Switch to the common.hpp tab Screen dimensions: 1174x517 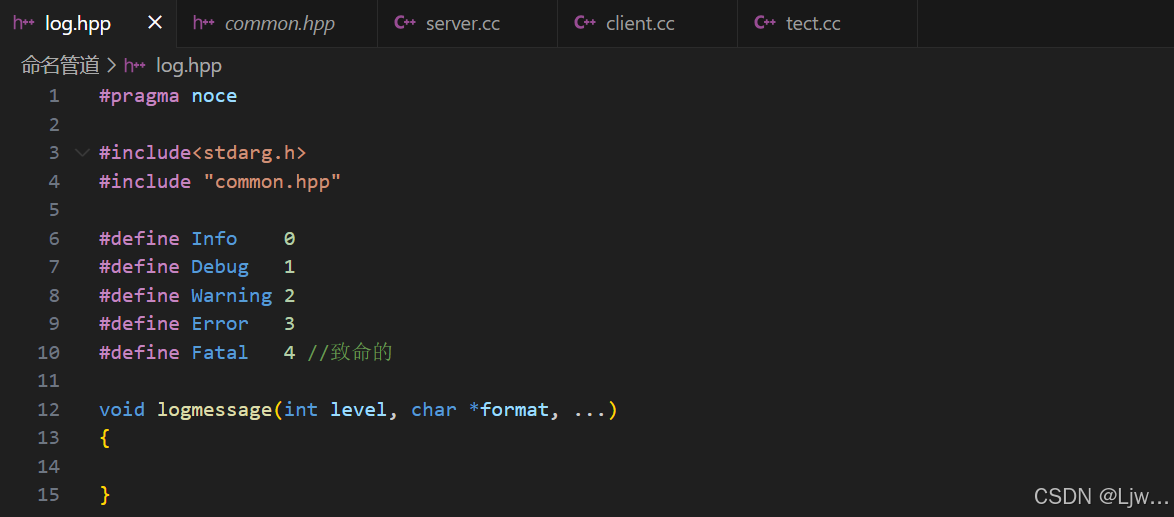tap(279, 23)
